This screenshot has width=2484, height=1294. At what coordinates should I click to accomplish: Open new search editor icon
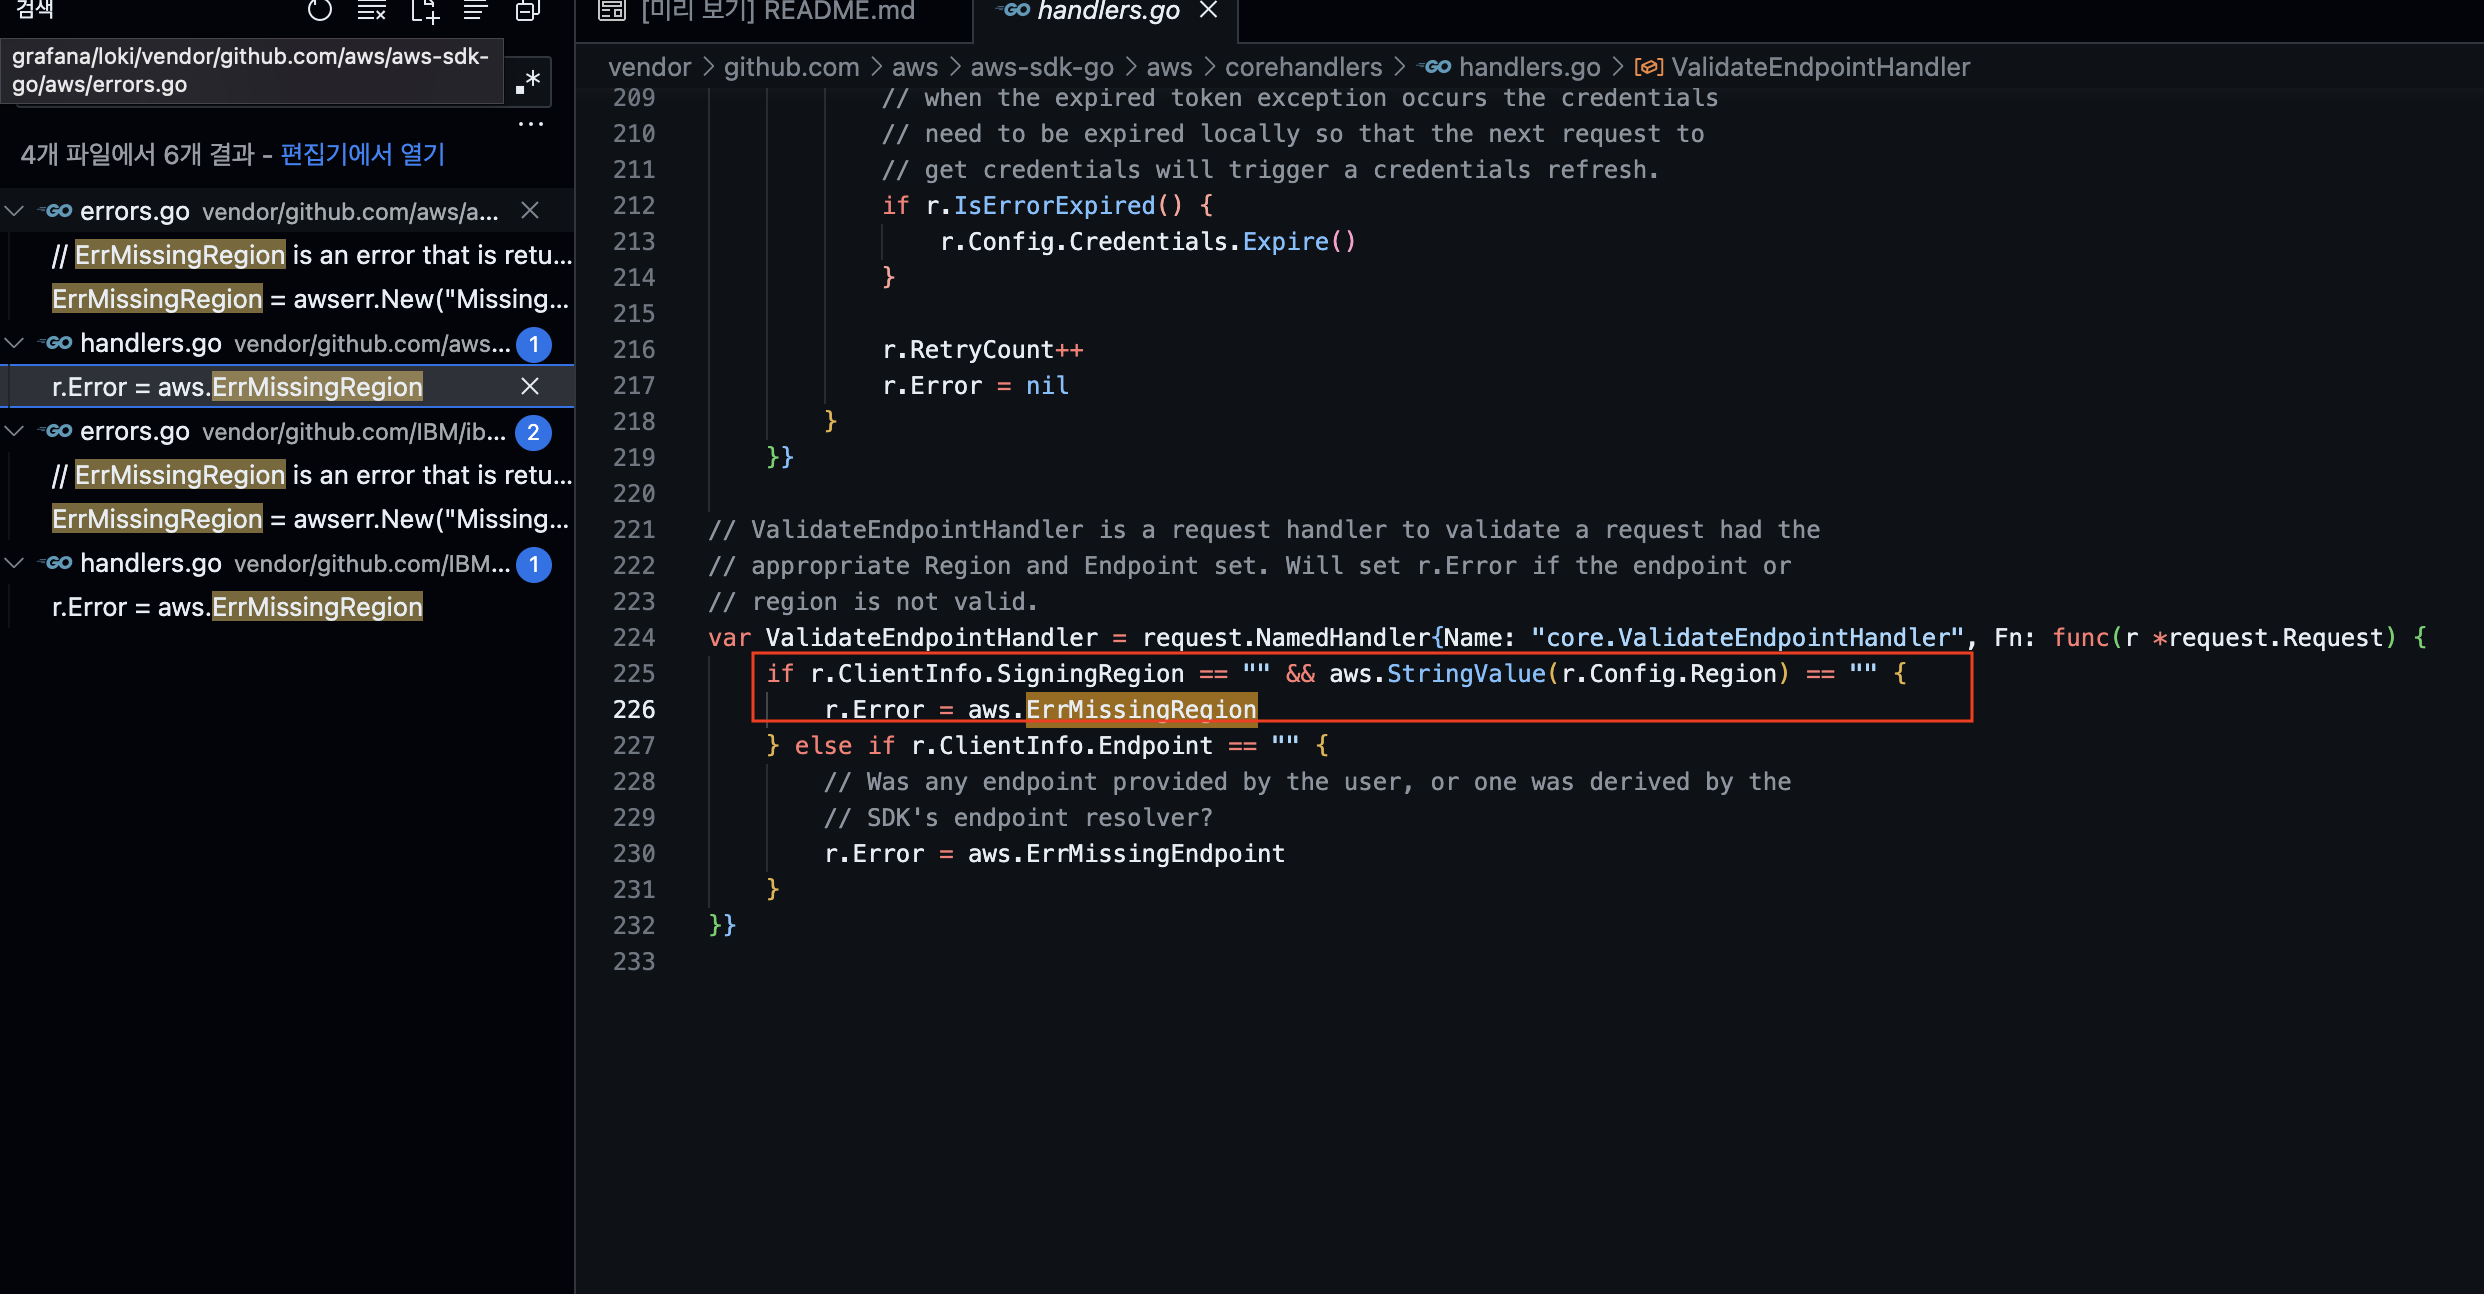tap(425, 11)
